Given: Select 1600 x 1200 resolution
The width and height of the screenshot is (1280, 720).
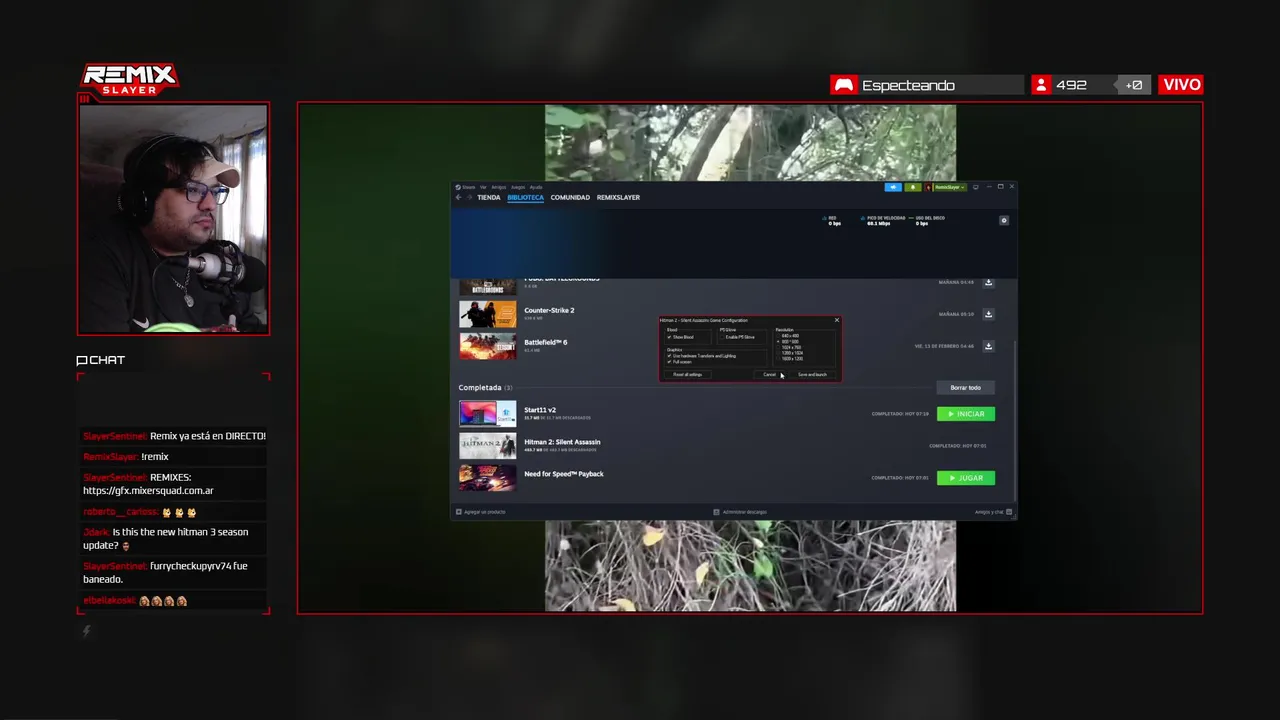Looking at the screenshot, I should click(792, 359).
